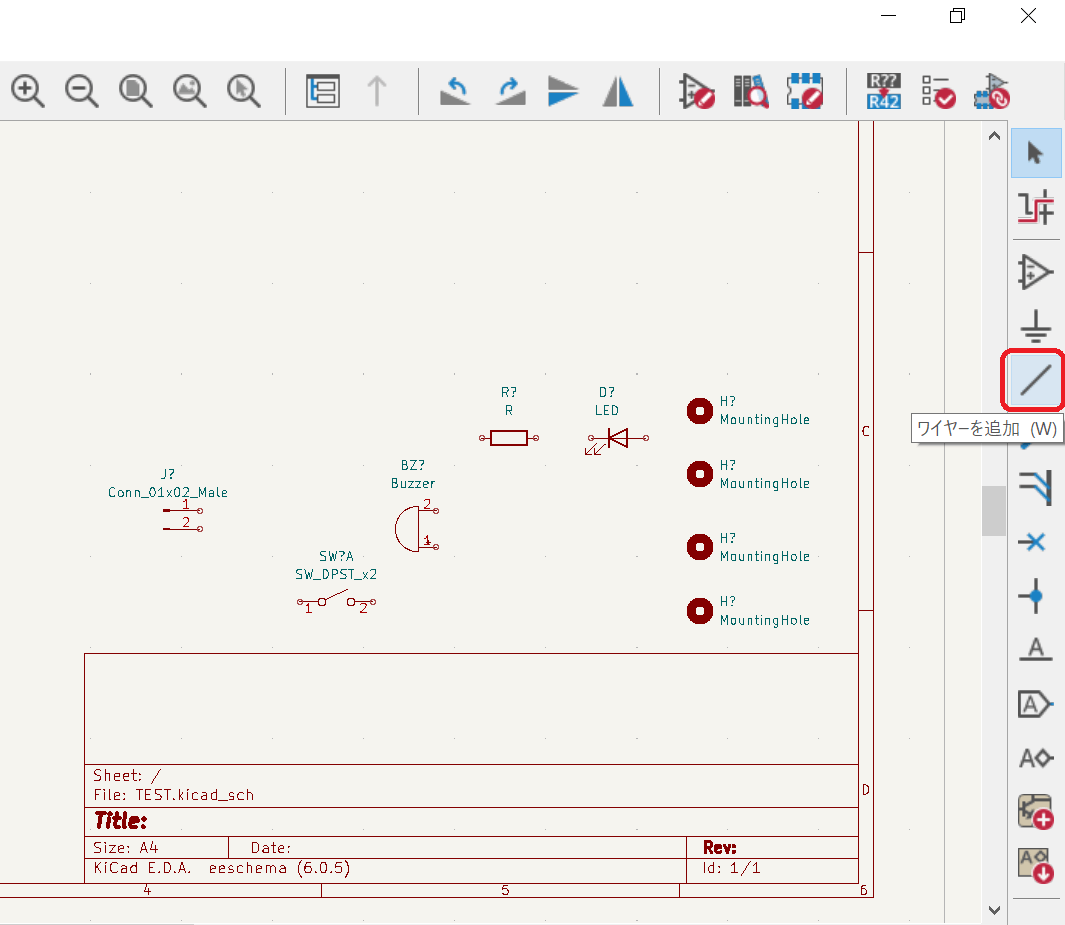Select the bottom MountingHole symbol

[700, 611]
